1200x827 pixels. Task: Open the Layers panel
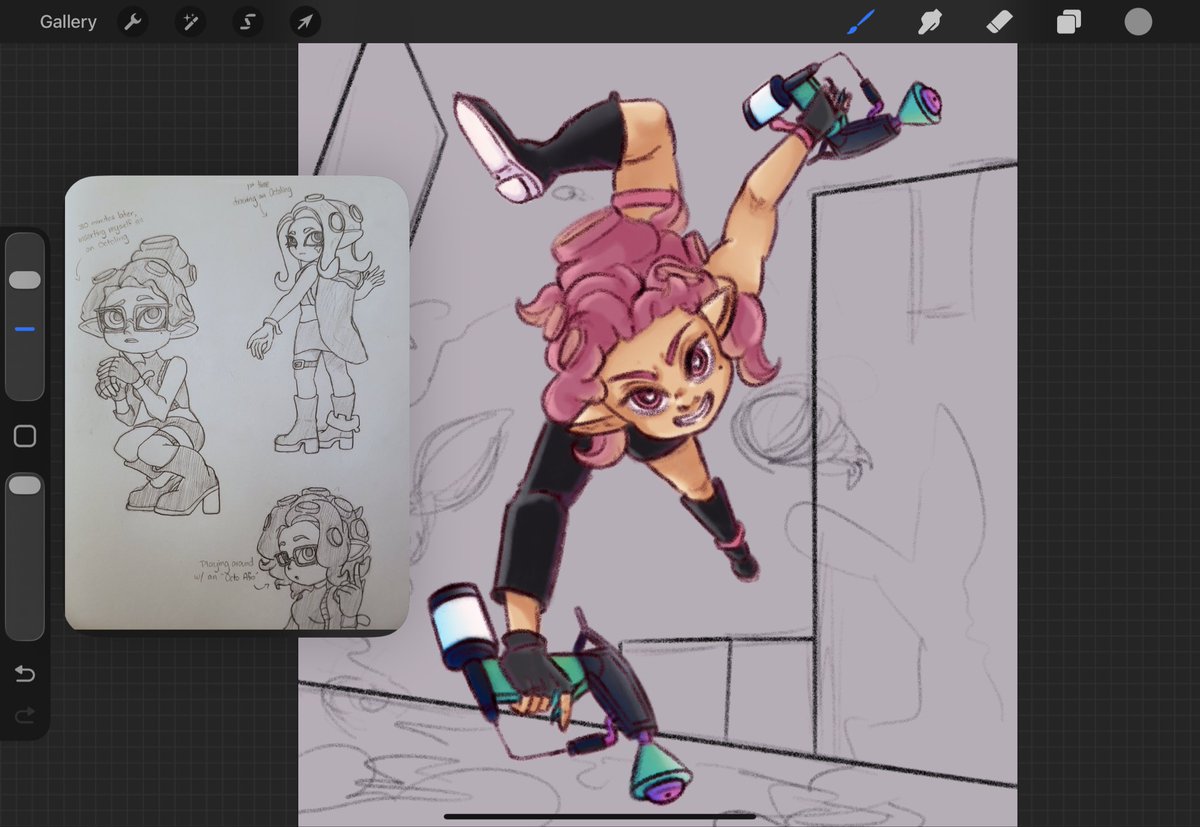pos(1069,22)
